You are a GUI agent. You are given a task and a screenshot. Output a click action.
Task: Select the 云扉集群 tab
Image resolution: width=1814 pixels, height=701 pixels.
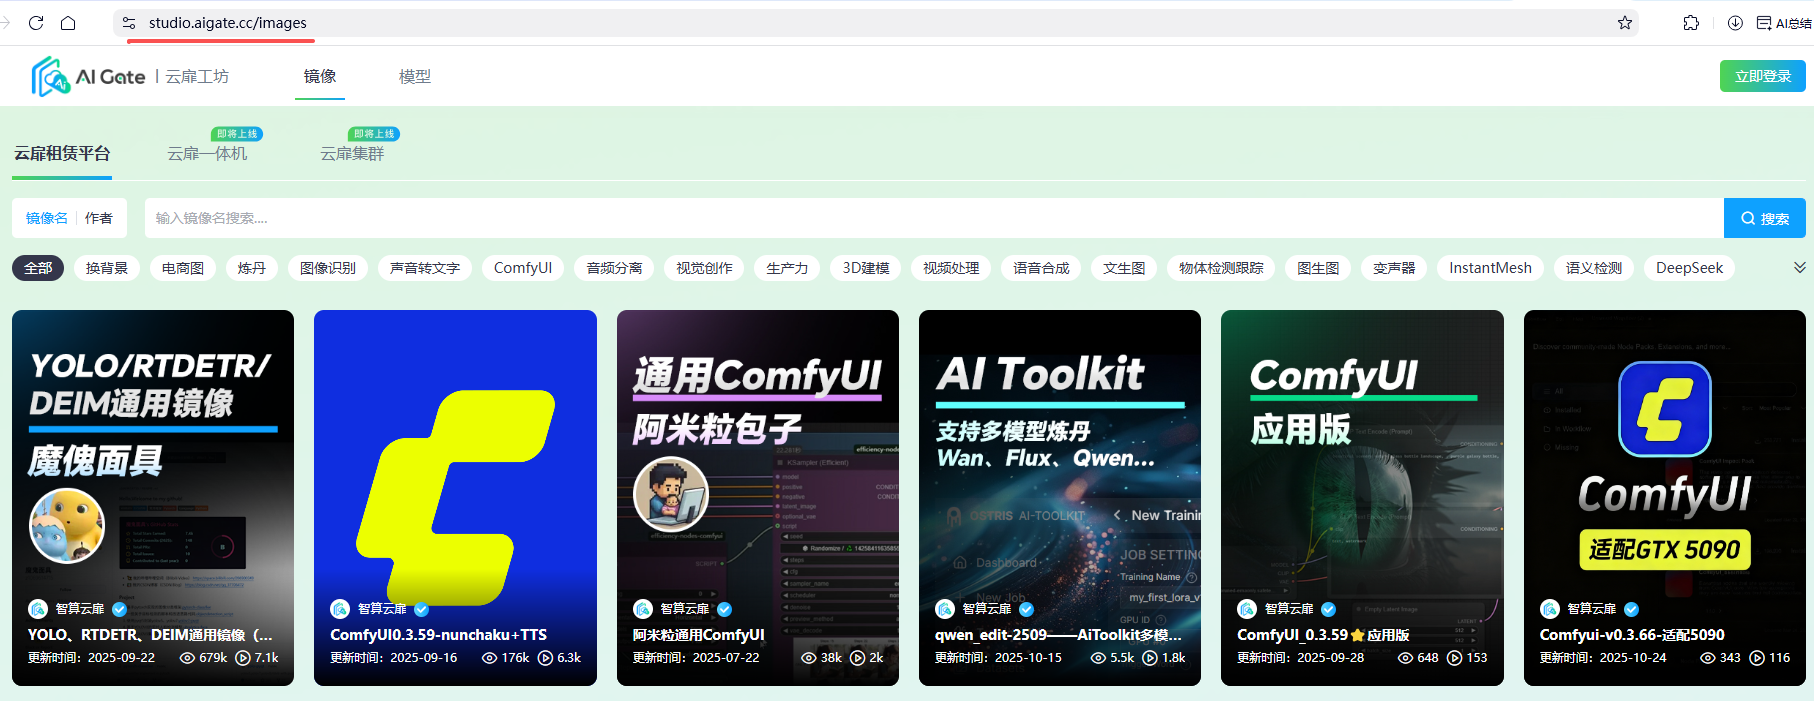pyautogui.click(x=352, y=153)
